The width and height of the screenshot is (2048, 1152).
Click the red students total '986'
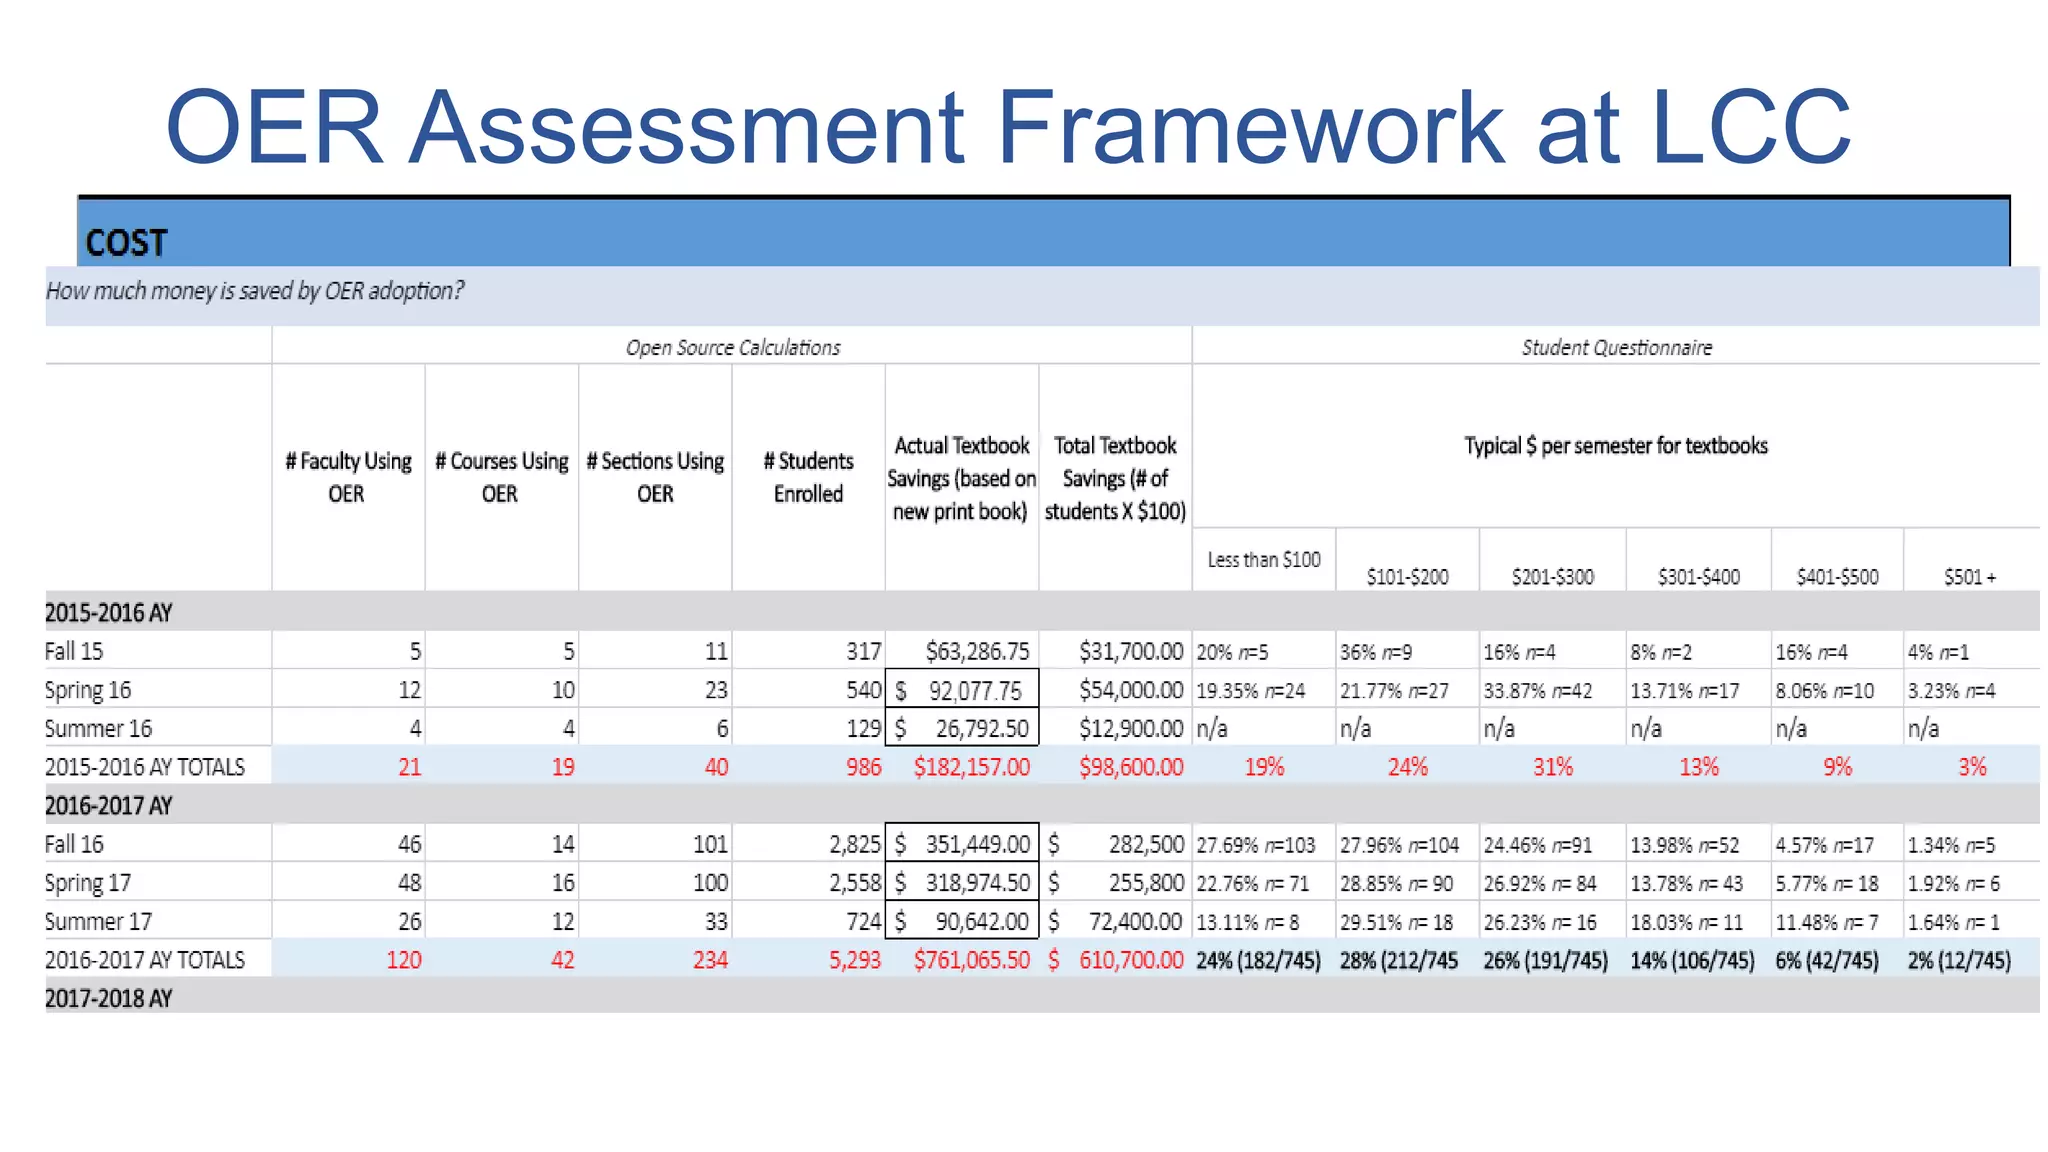click(x=864, y=767)
